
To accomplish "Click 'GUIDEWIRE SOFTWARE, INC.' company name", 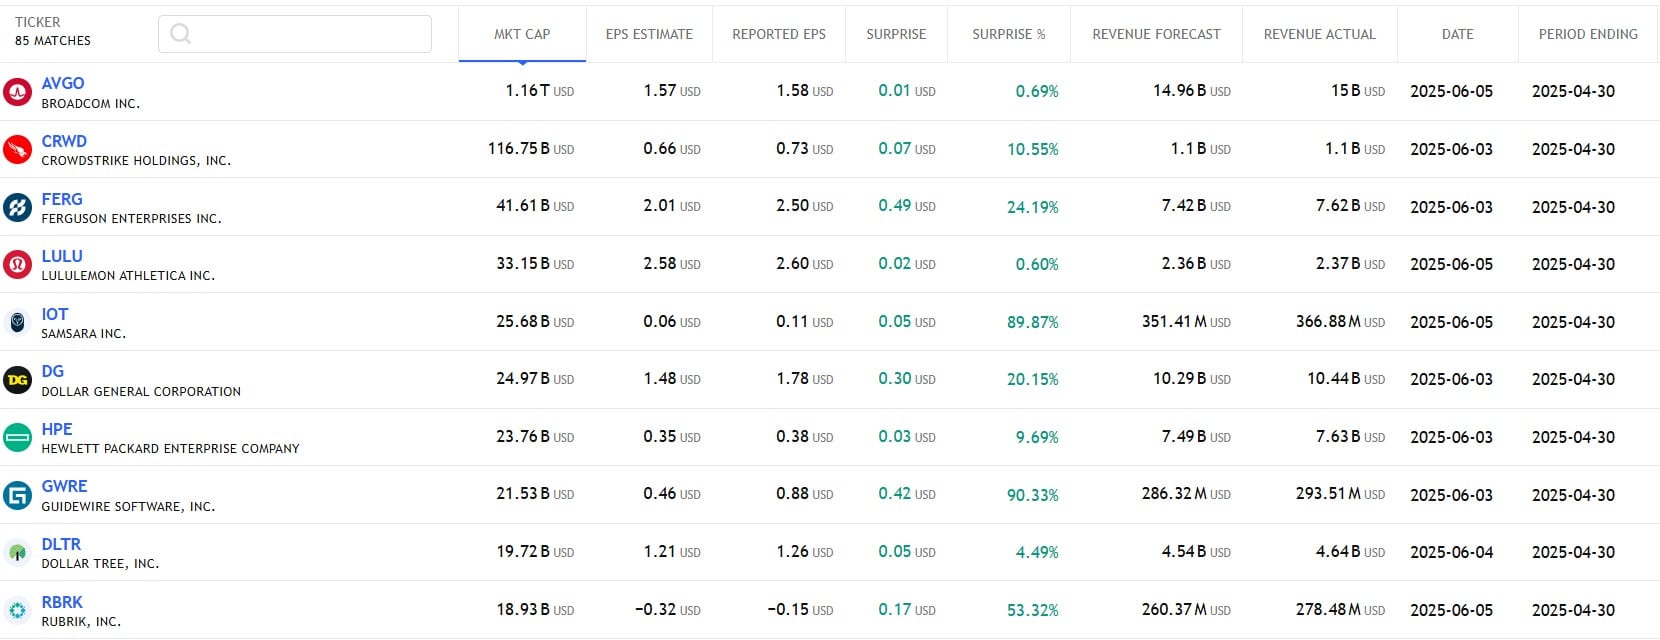I will point(128,507).
